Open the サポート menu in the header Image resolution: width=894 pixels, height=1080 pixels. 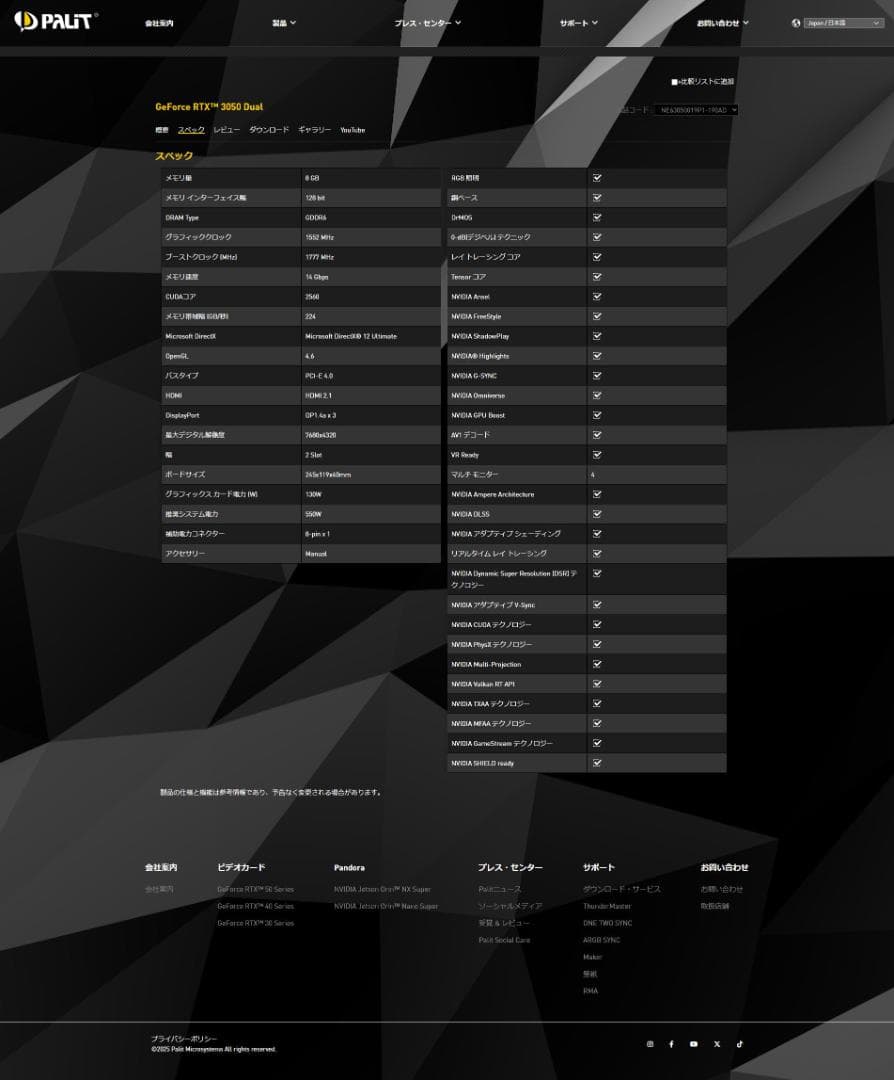coord(576,21)
